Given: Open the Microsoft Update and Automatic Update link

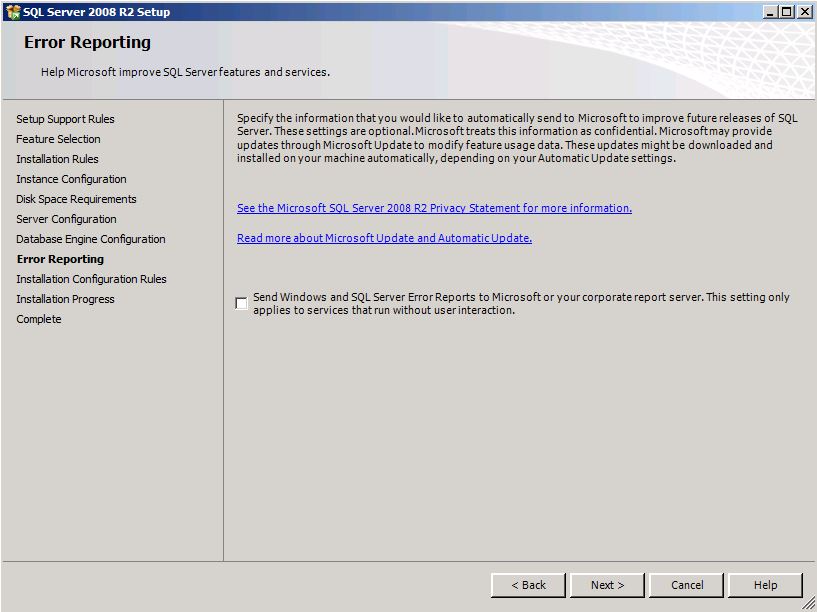Looking at the screenshot, I should point(383,238).
